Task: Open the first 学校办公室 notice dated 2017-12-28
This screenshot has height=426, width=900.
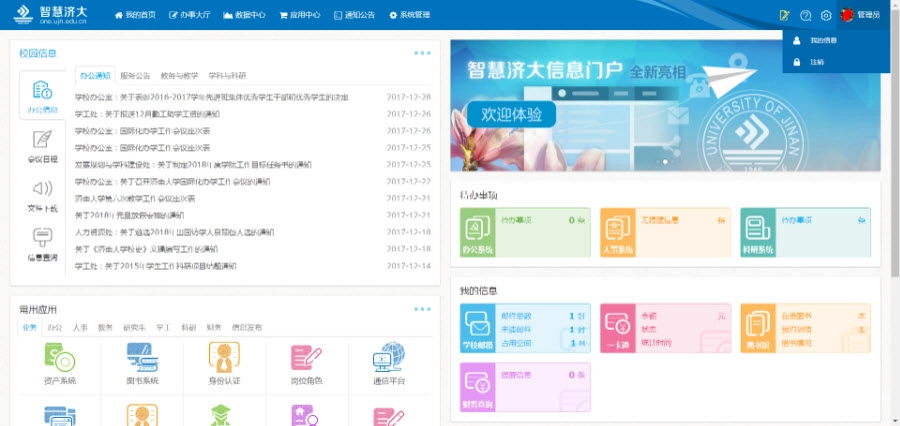Action: coord(212,97)
